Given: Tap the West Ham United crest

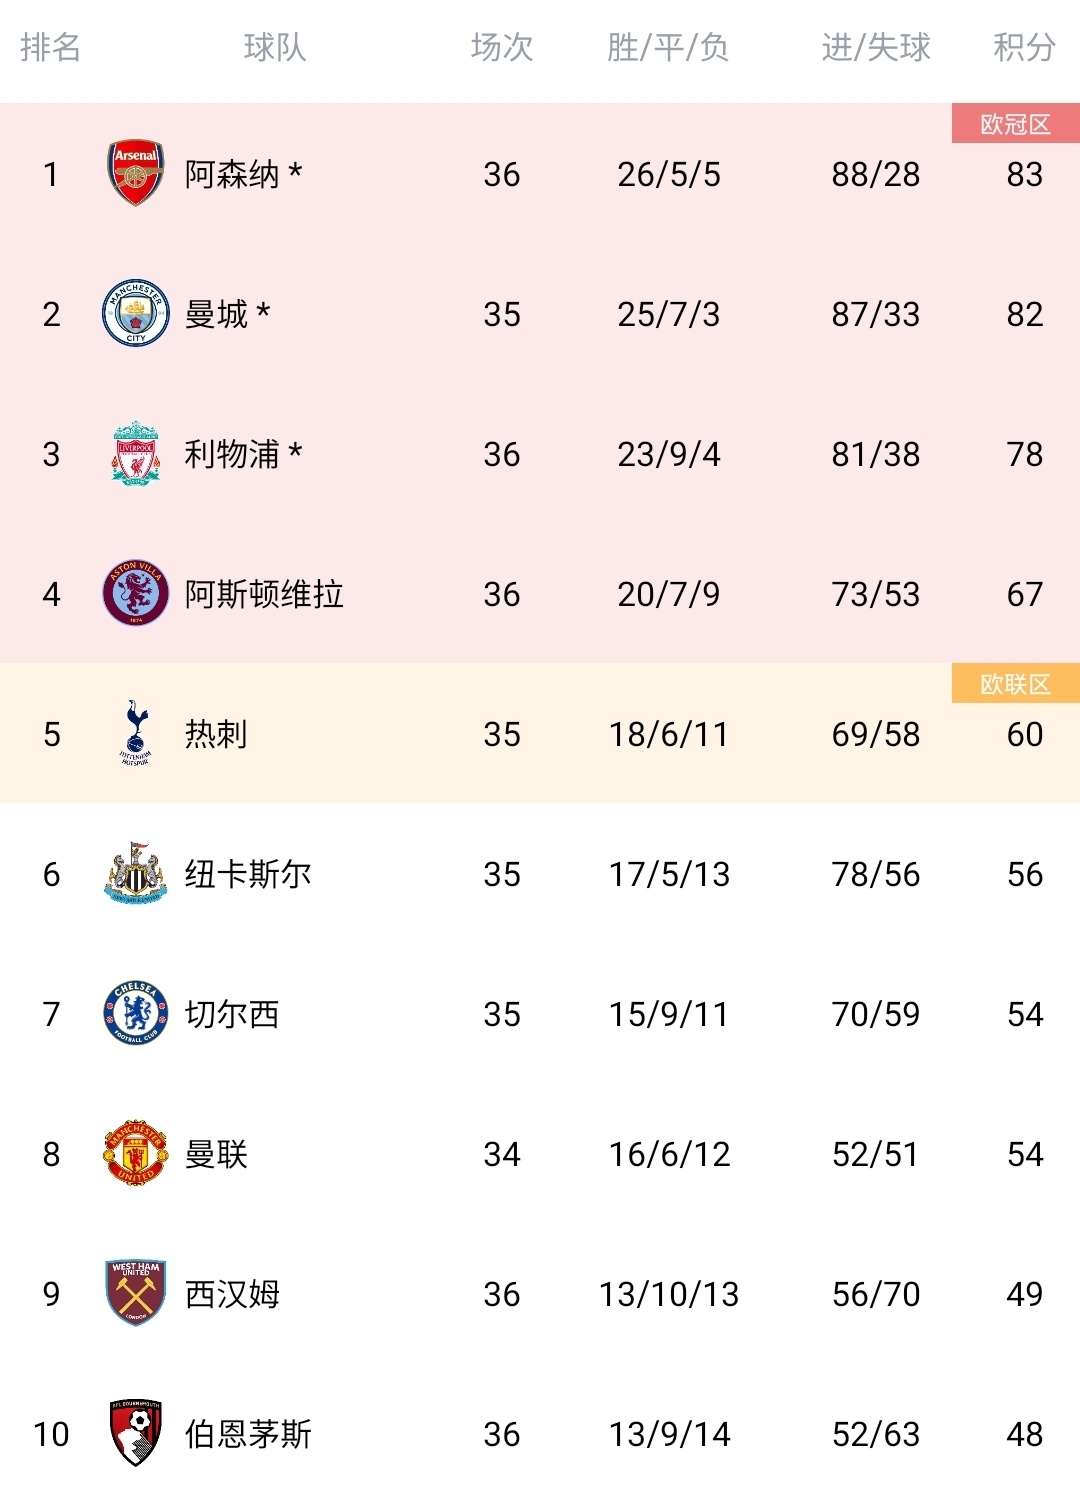Looking at the screenshot, I should [x=135, y=1294].
